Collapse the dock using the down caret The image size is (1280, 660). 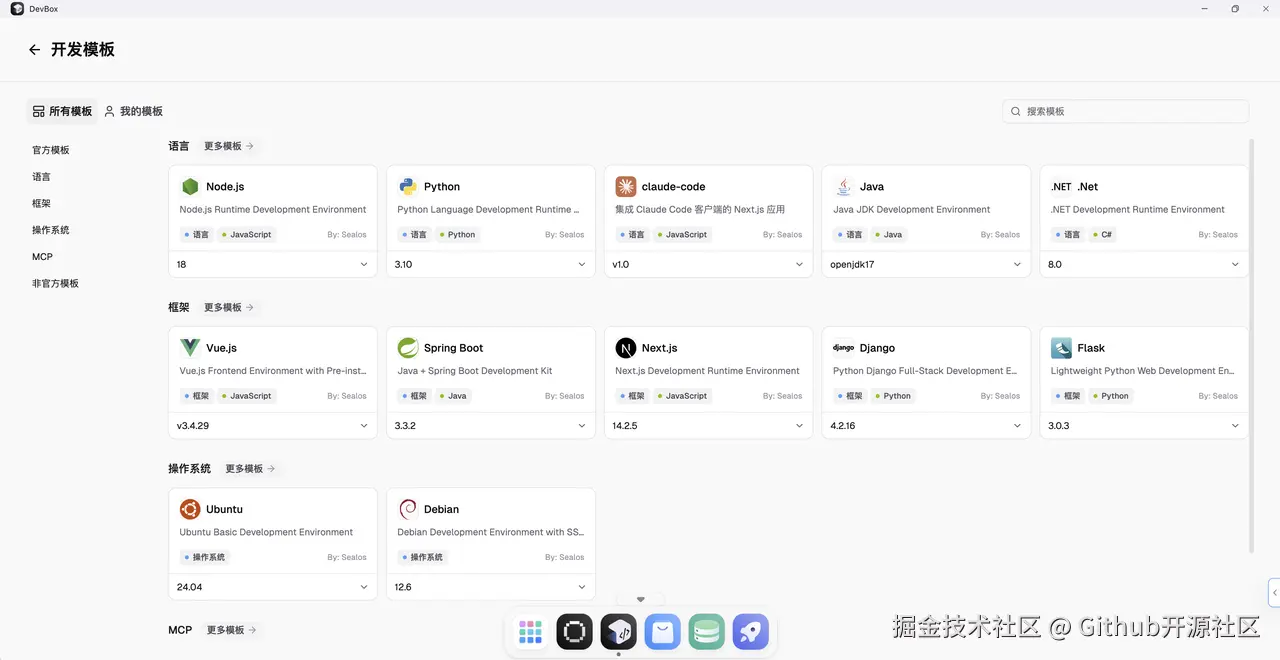coord(641,600)
